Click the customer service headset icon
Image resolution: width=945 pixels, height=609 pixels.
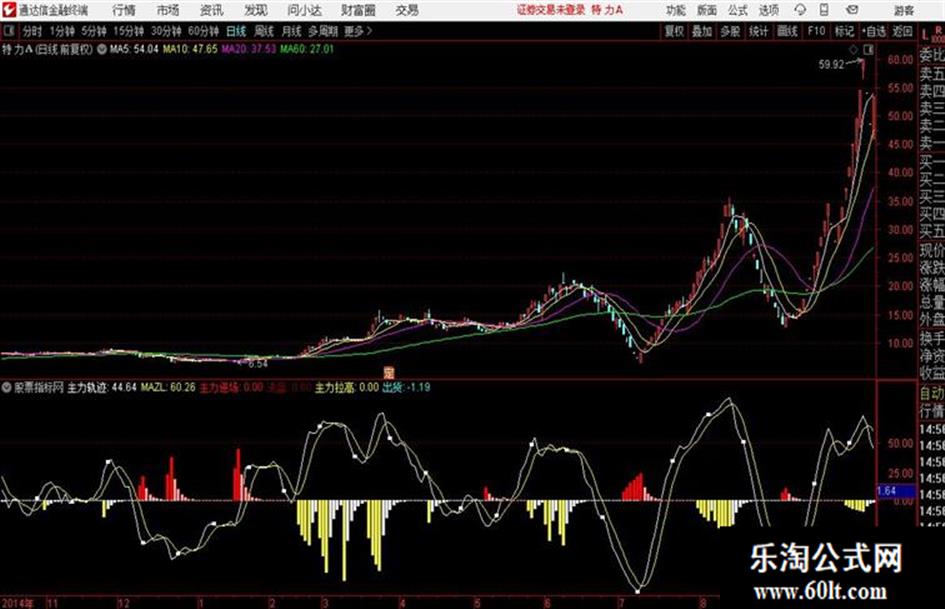tap(800, 10)
